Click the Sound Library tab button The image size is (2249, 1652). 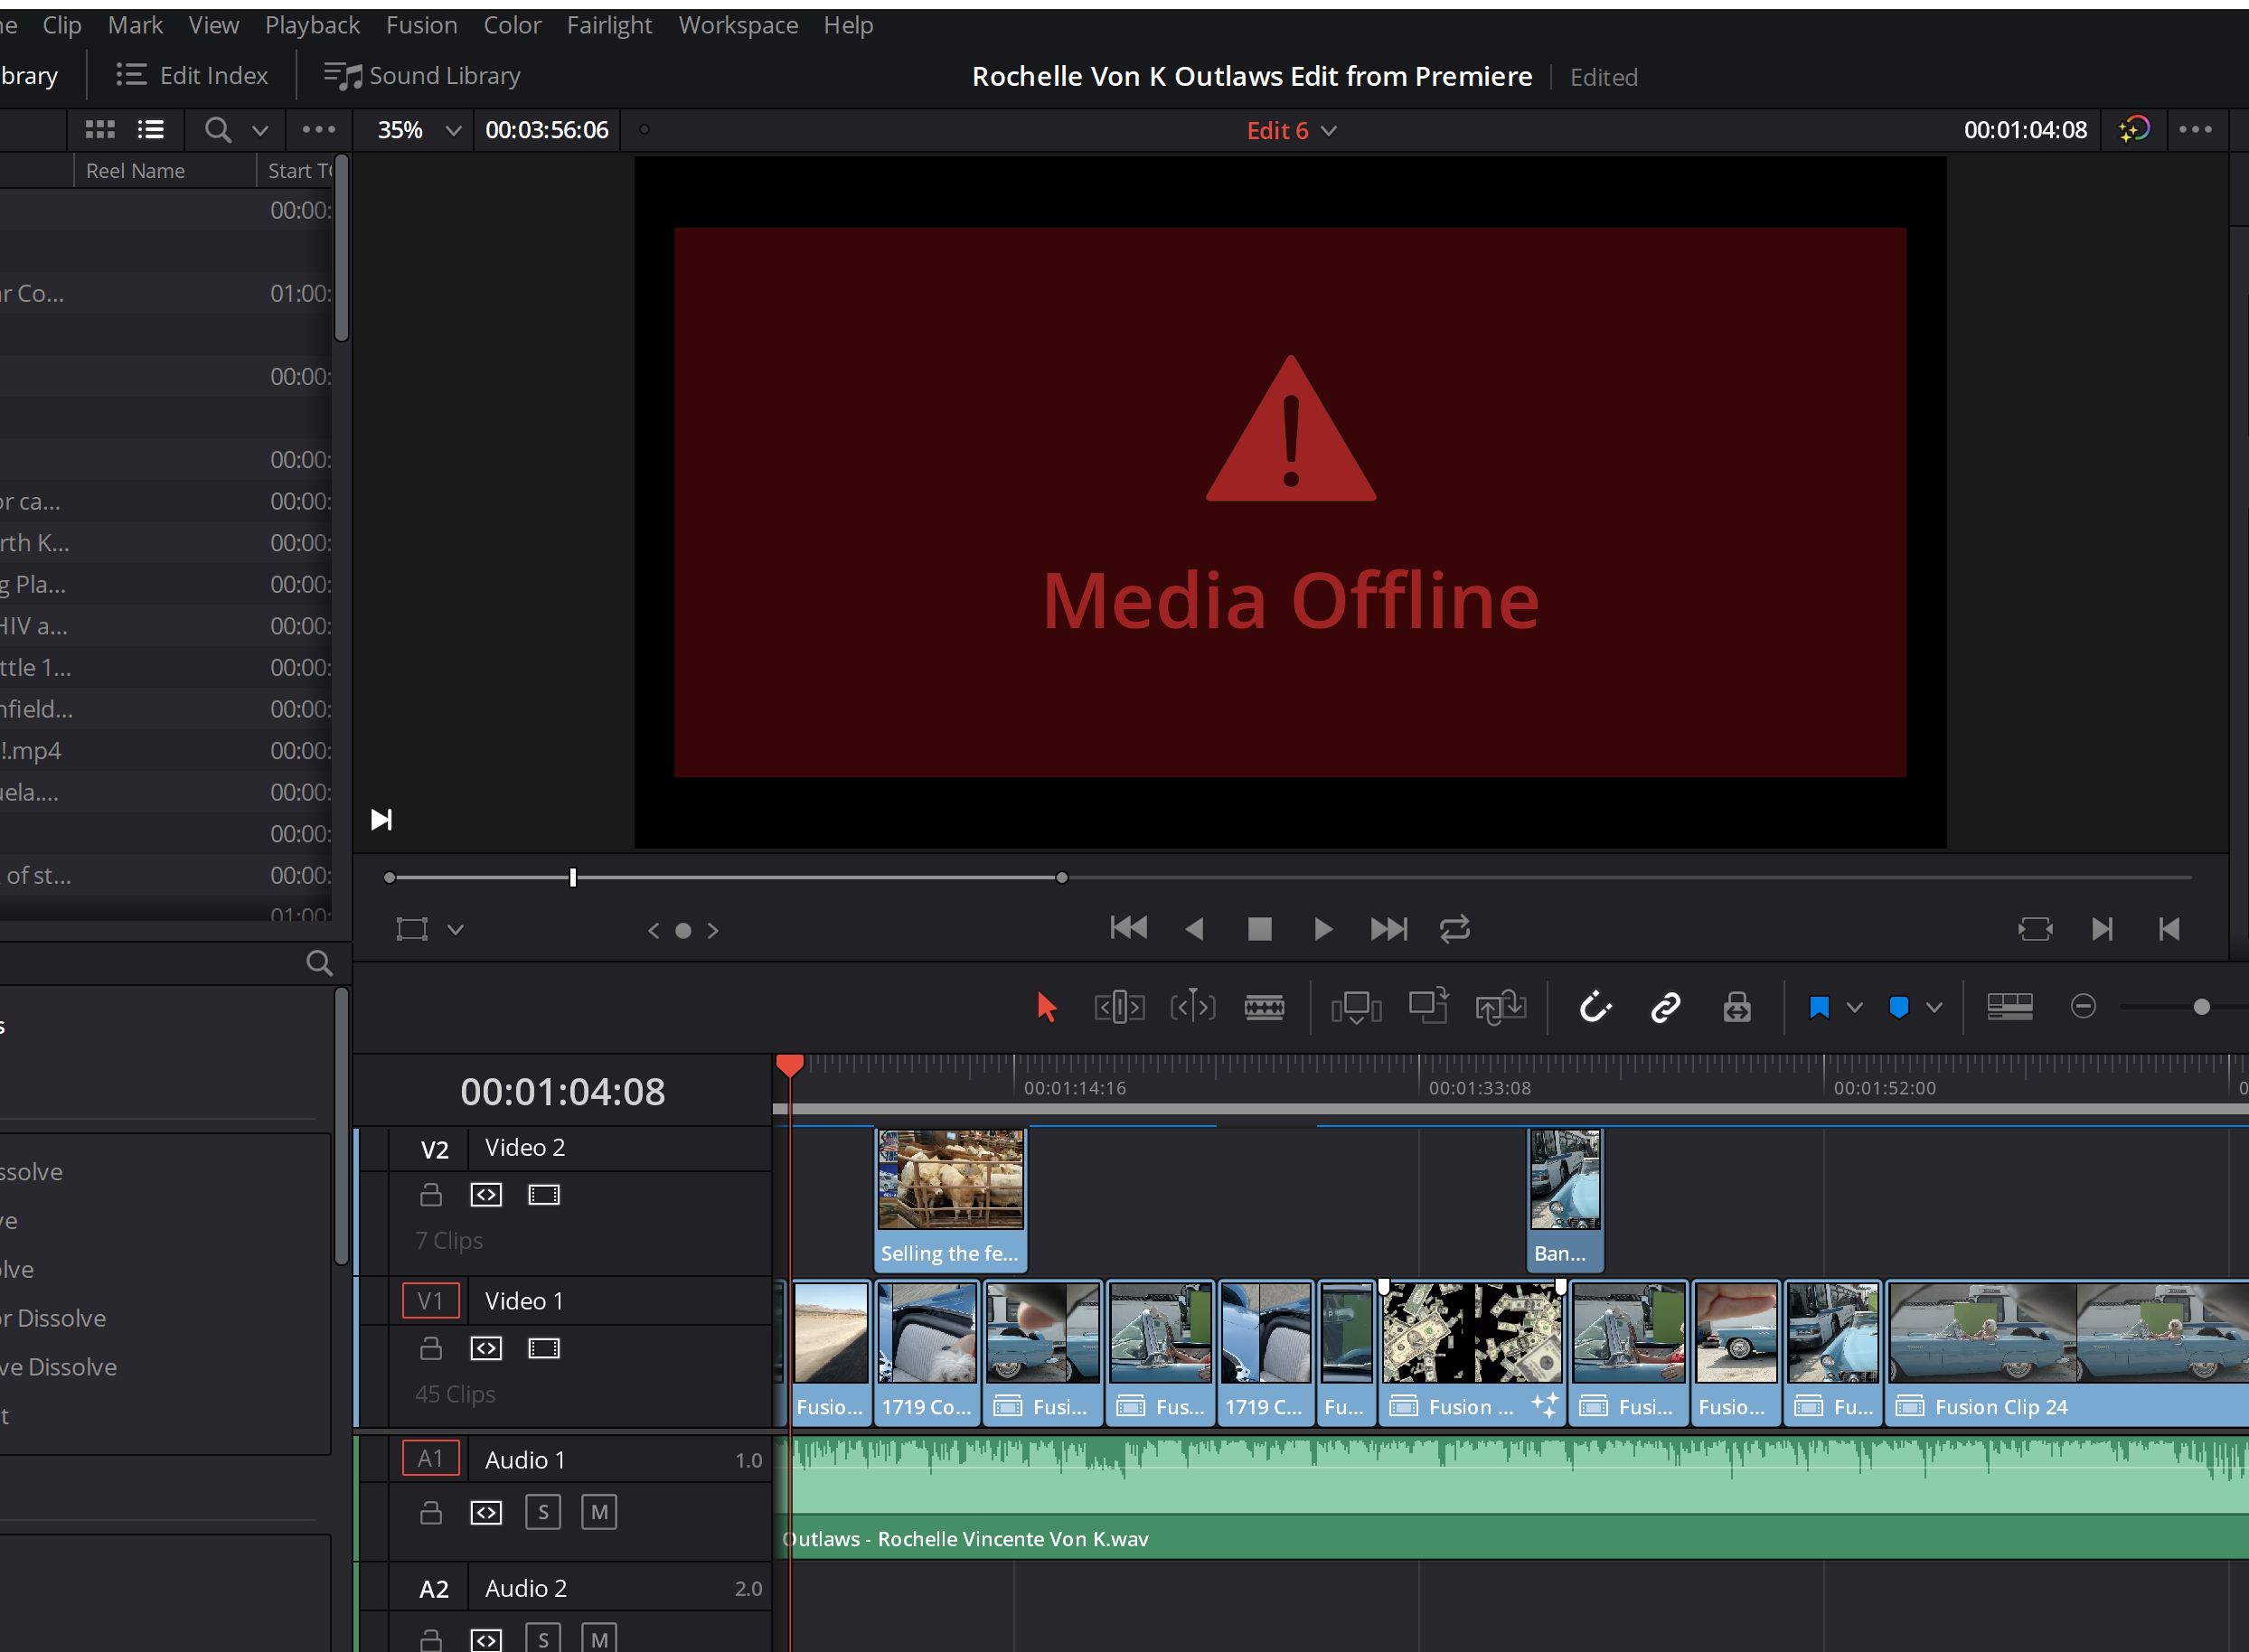coord(426,73)
